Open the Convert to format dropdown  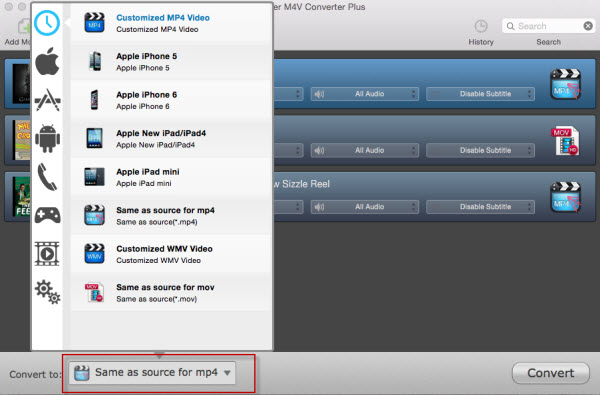click(x=152, y=373)
